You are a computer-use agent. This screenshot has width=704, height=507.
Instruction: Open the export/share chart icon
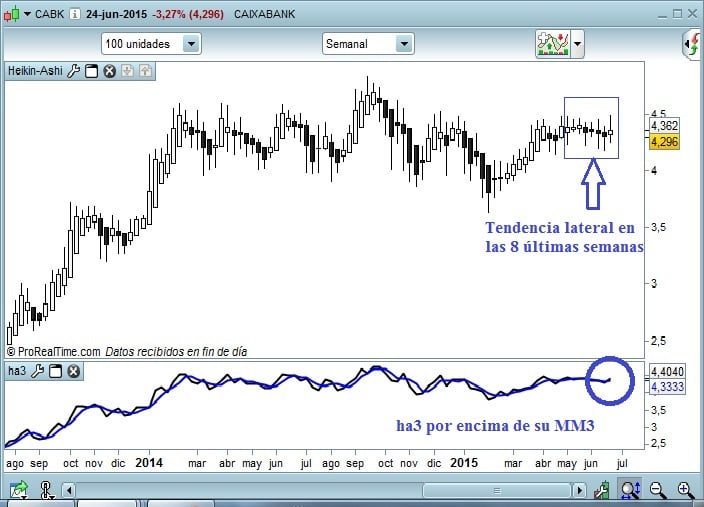coord(18,489)
